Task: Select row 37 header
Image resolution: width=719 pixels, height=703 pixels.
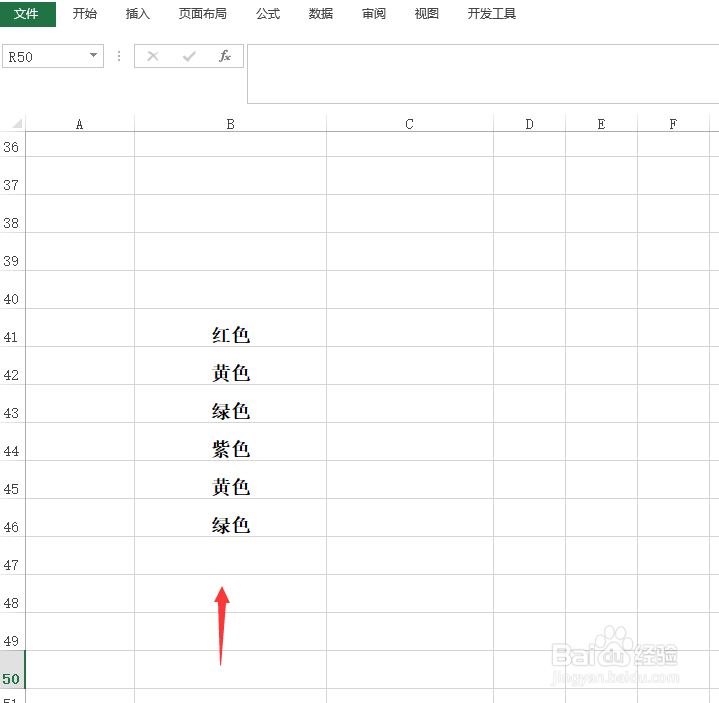Action: pyautogui.click(x=12, y=176)
